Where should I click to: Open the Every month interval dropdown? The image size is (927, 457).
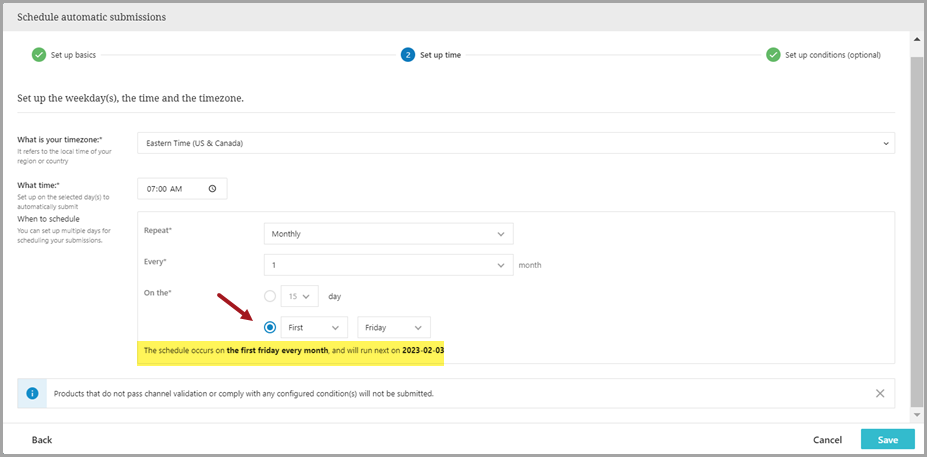[388, 265]
